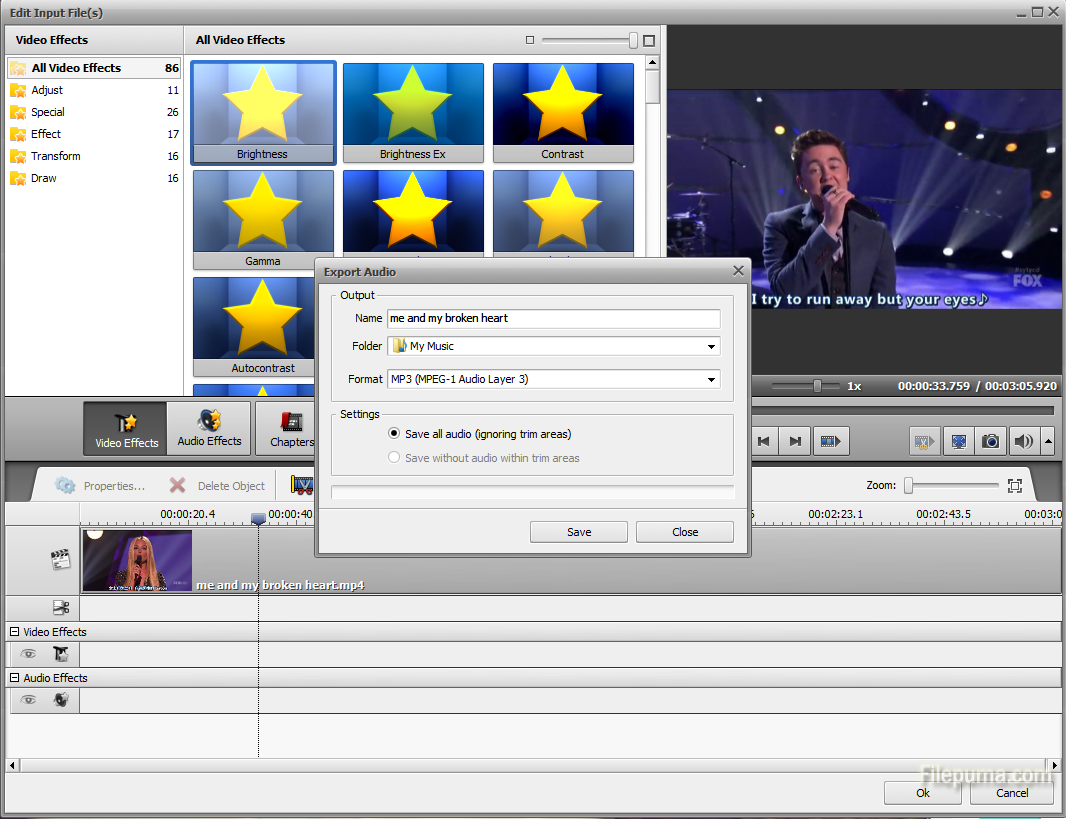This screenshot has height=819, width=1066.
Task: Click the zoom-to-fit timeline icon
Action: [x=1014, y=486]
